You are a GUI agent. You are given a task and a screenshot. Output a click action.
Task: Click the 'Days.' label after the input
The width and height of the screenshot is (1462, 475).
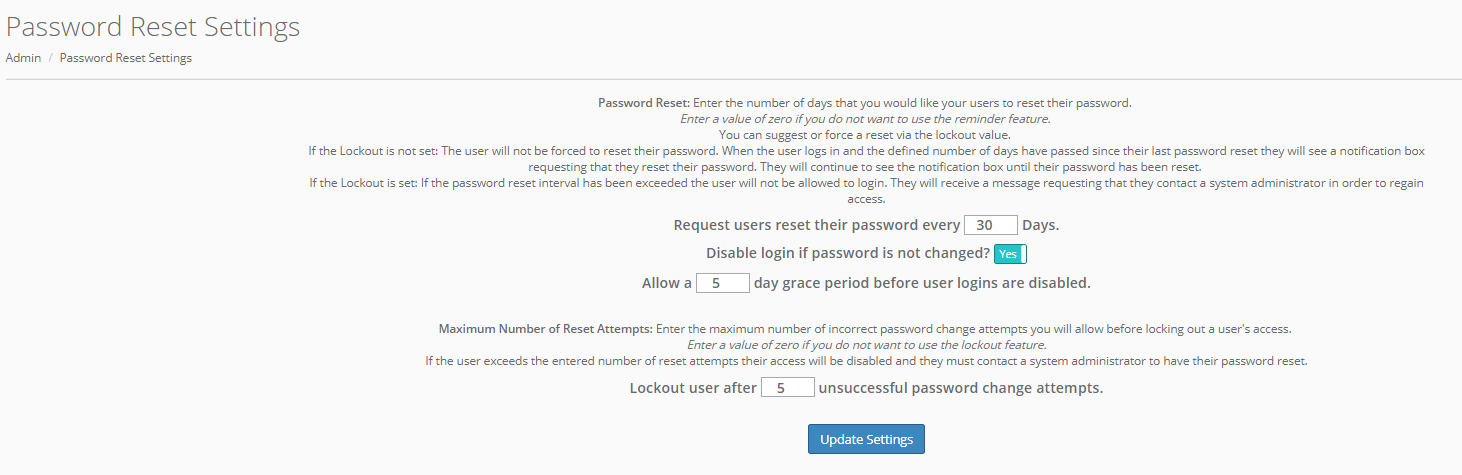click(1040, 225)
